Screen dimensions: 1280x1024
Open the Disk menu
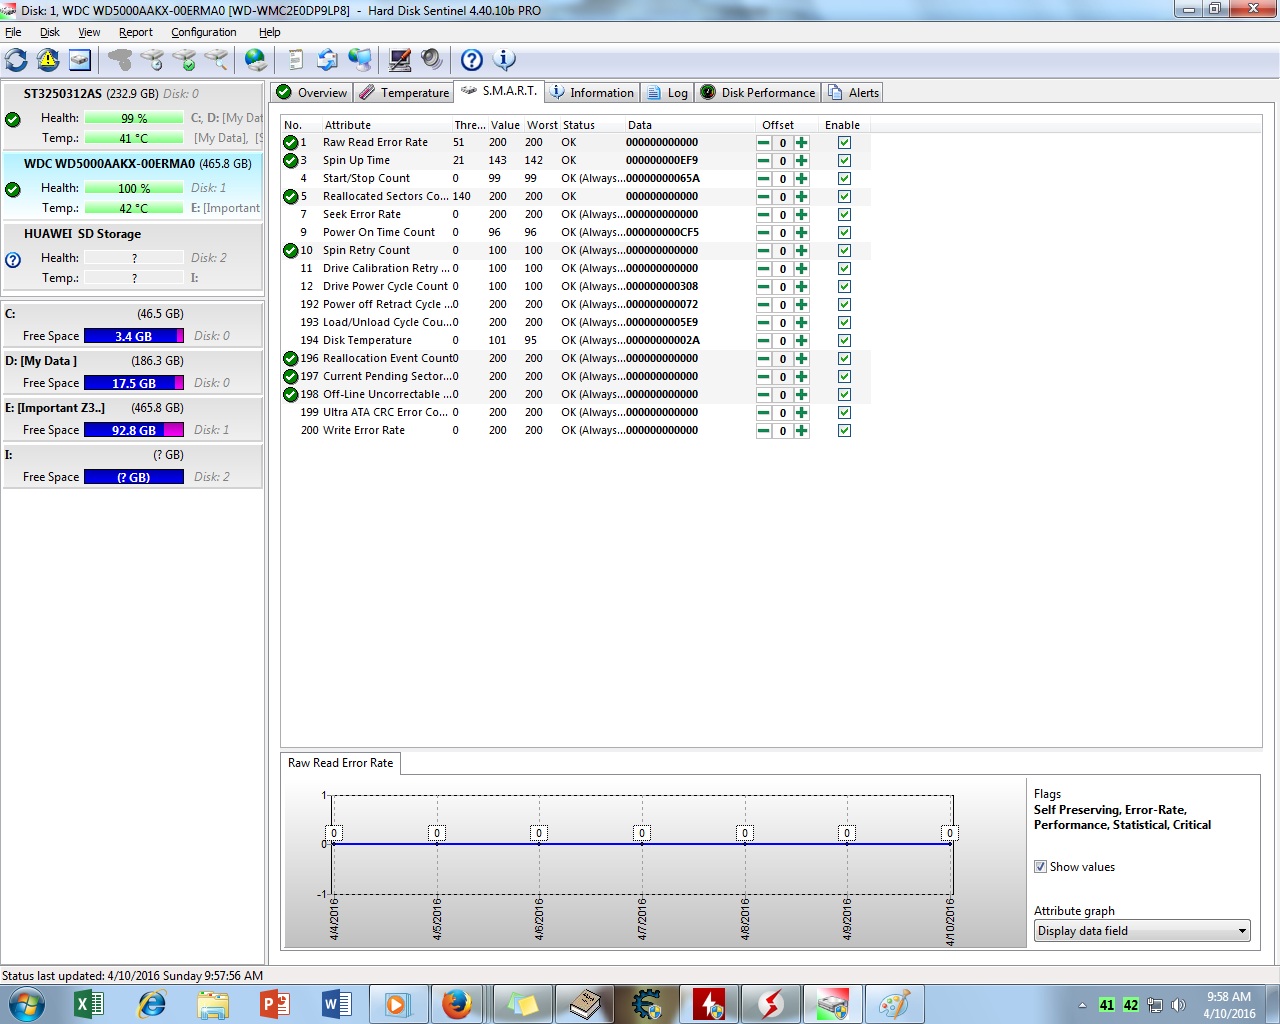coord(50,32)
